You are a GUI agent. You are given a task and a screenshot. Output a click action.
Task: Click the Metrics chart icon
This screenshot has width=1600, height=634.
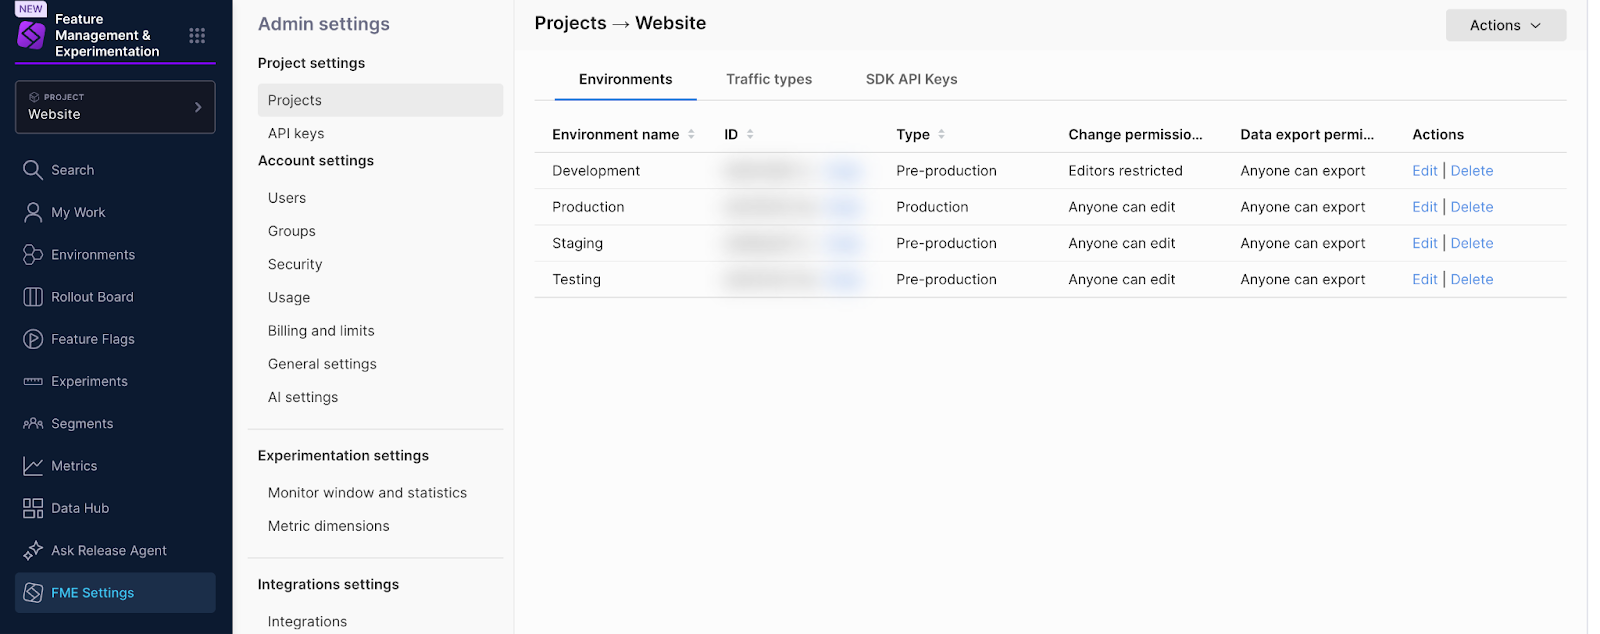(33, 466)
